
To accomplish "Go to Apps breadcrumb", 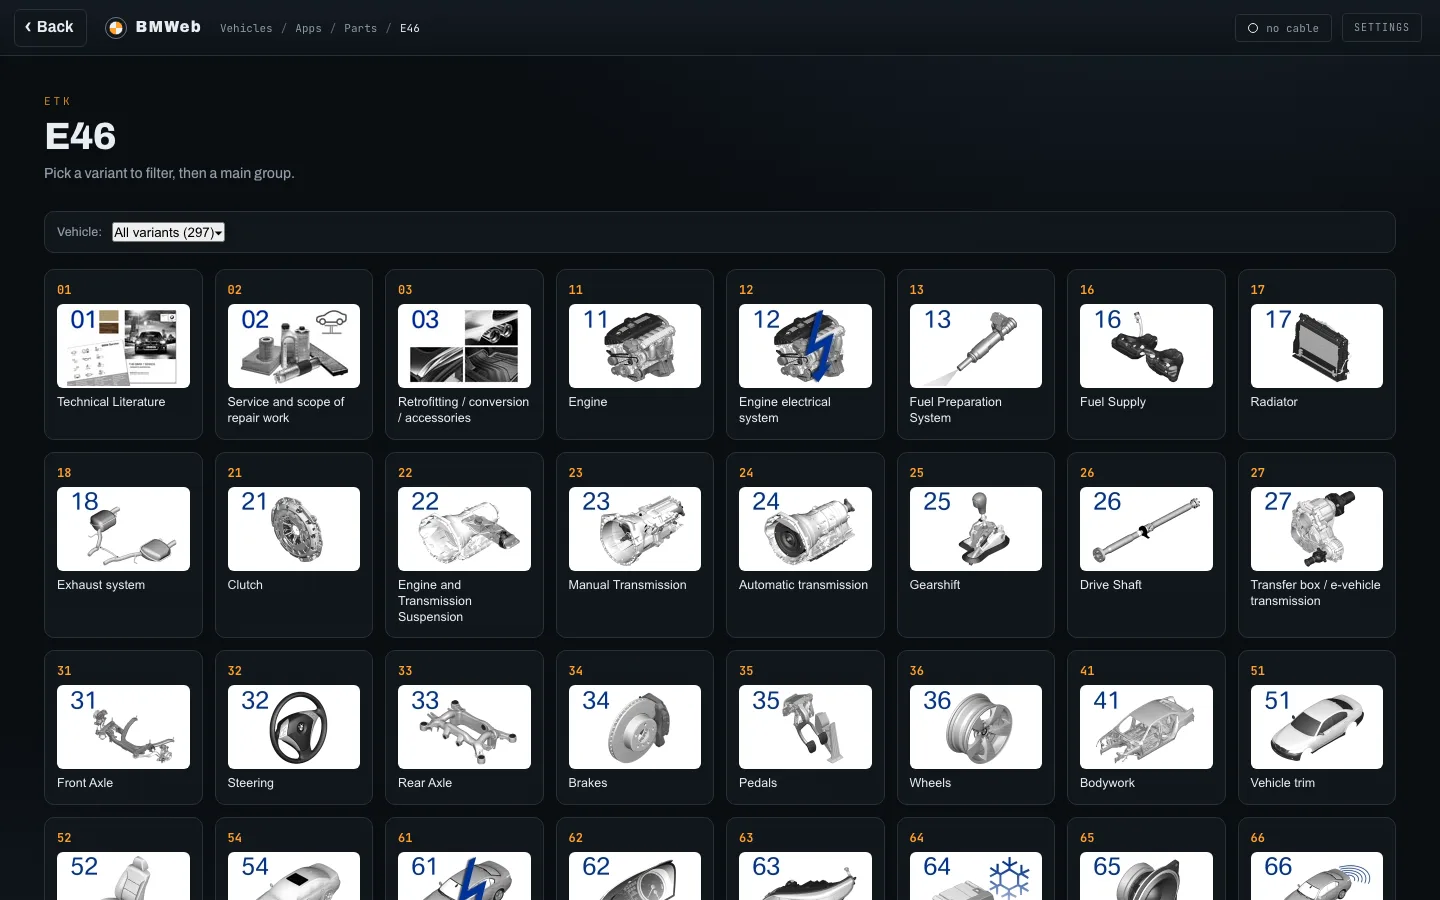I will pos(308,28).
